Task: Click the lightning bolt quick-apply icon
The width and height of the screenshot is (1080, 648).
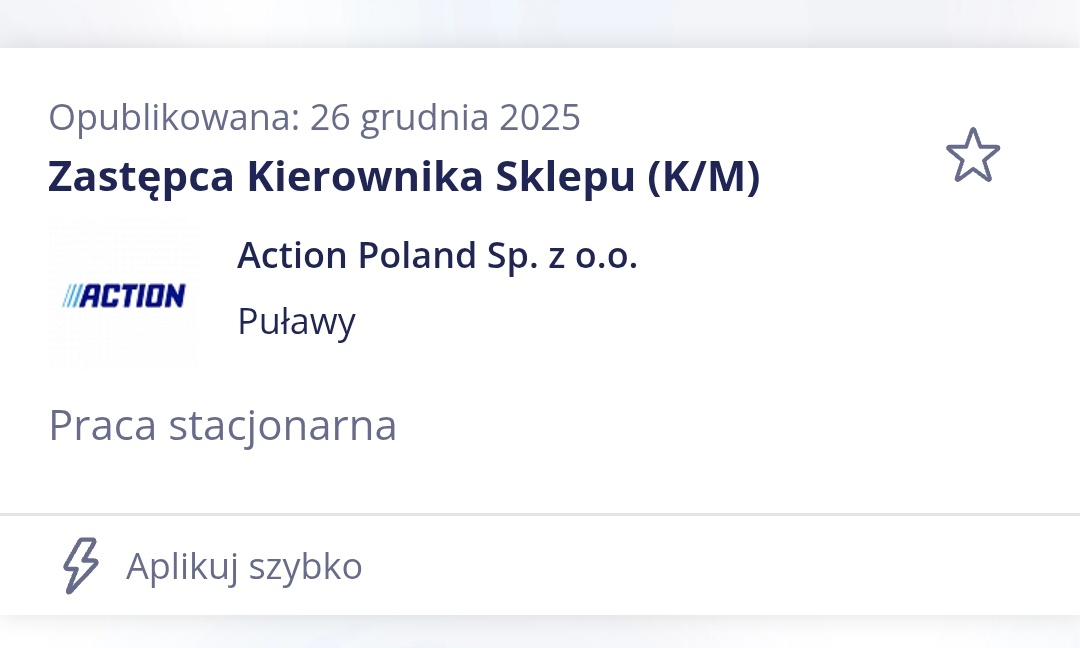Action: pos(81,566)
